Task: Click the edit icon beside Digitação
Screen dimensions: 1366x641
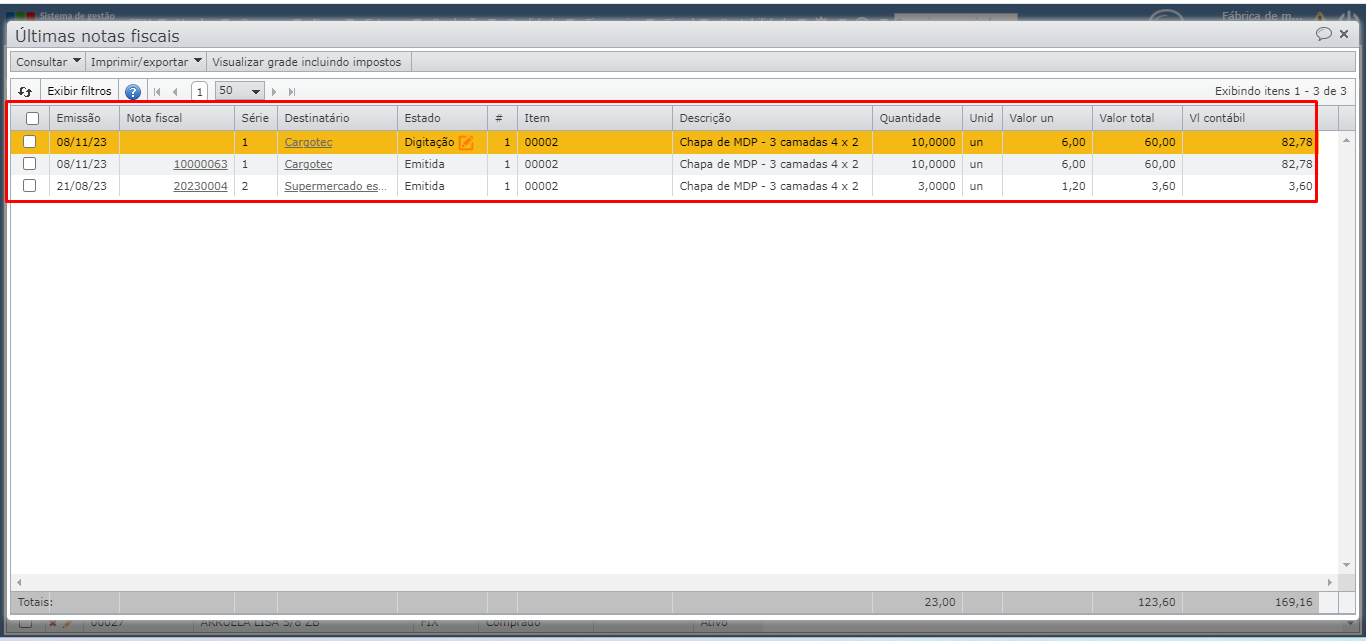Action: coord(466,142)
